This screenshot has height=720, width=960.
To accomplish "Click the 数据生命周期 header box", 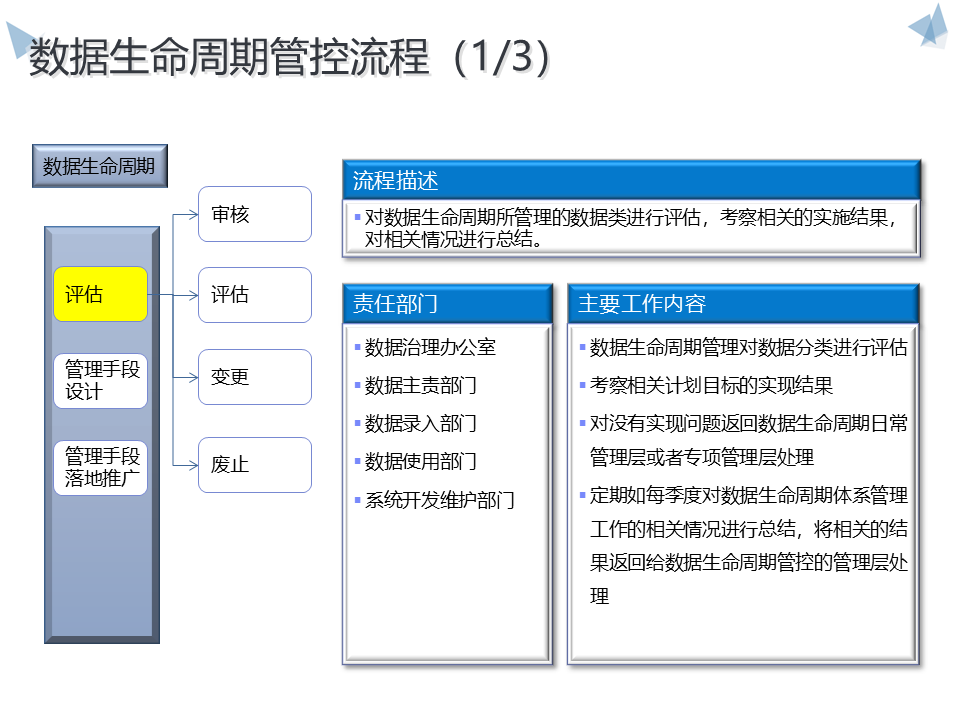I will (x=99, y=166).
